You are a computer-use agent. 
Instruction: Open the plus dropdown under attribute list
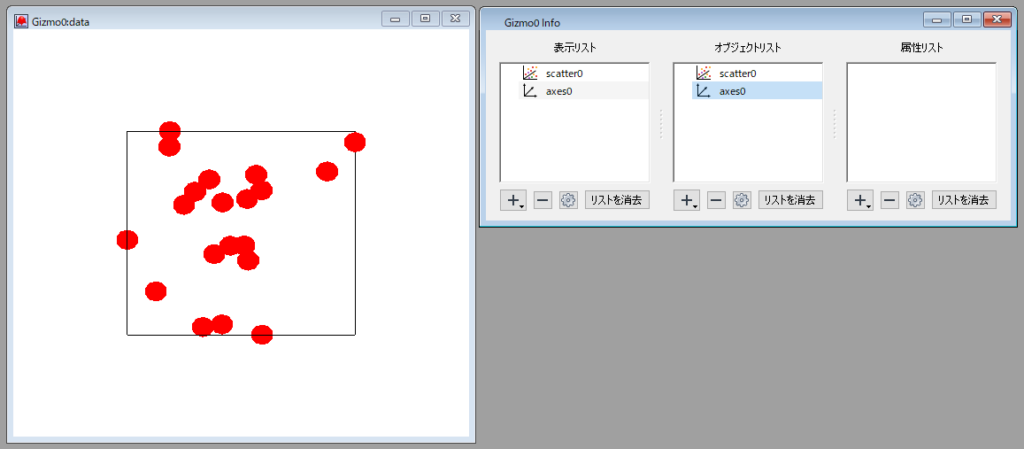(861, 200)
